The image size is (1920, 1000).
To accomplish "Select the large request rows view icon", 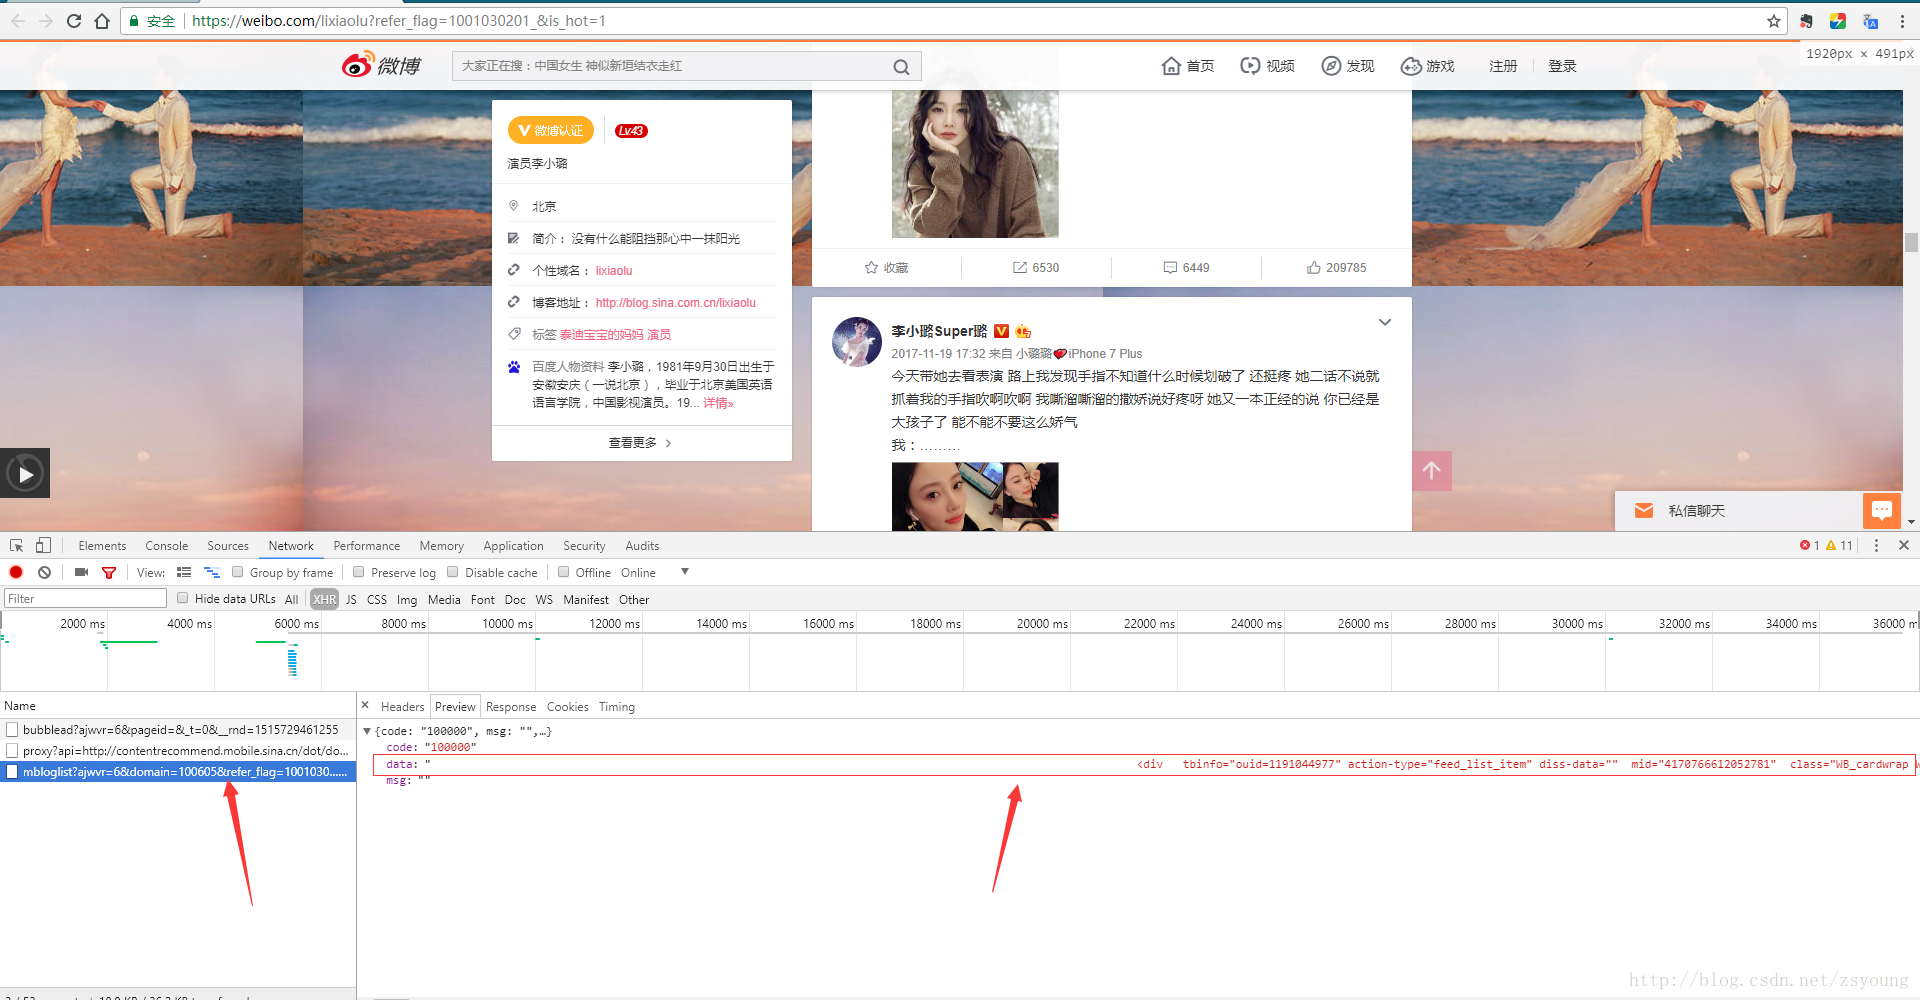I will [184, 573].
